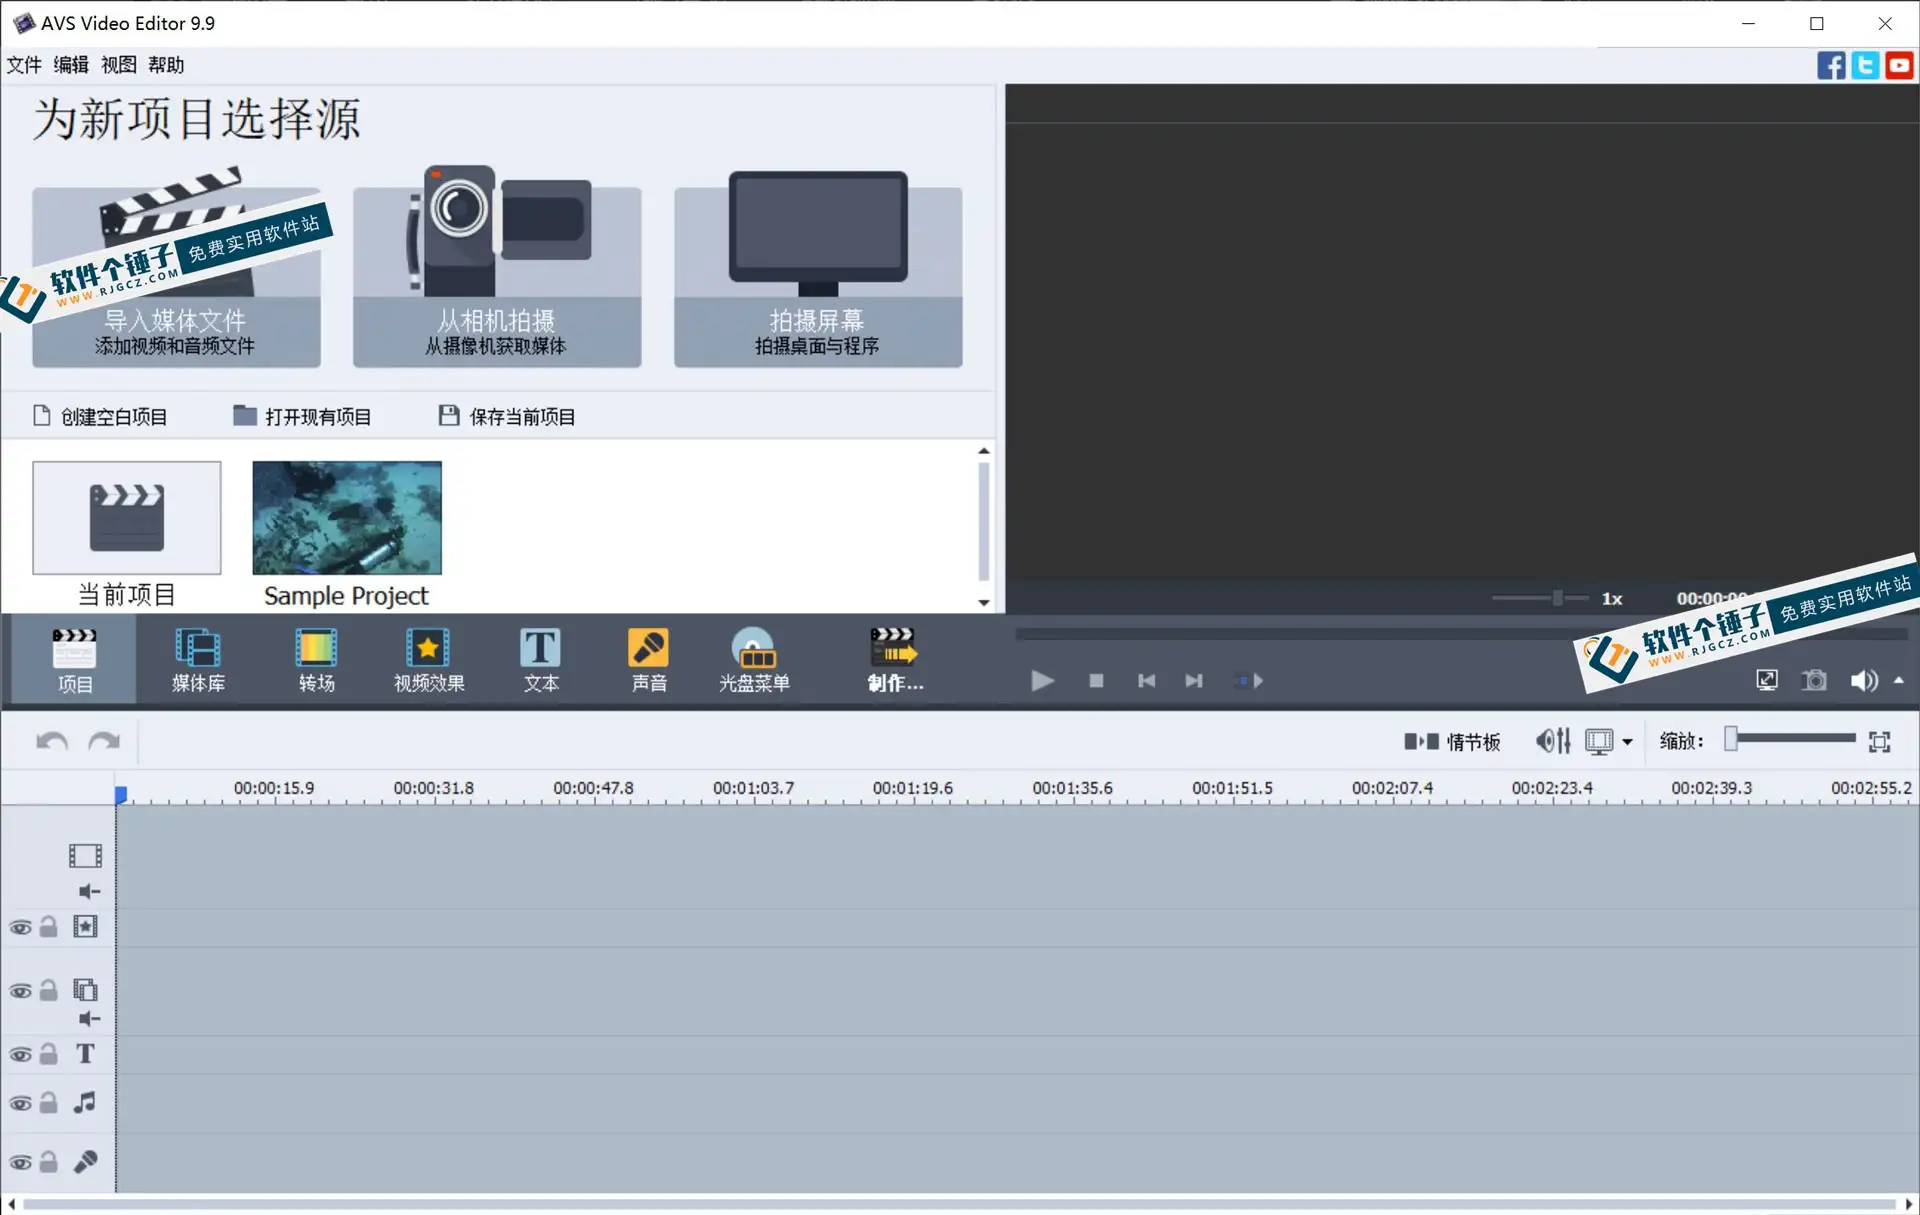1920x1215 pixels.
Task: Select the 转场 (transitions) tool
Action: (316, 660)
